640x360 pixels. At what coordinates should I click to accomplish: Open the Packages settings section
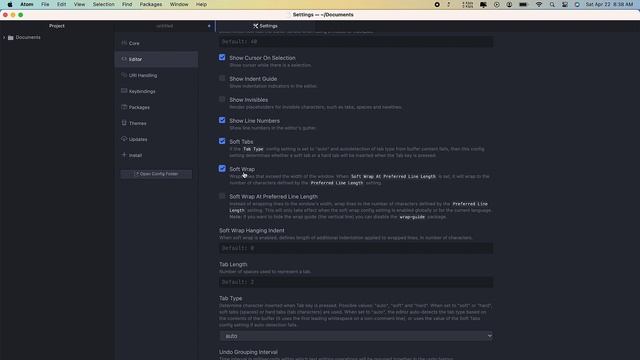coord(156,107)
